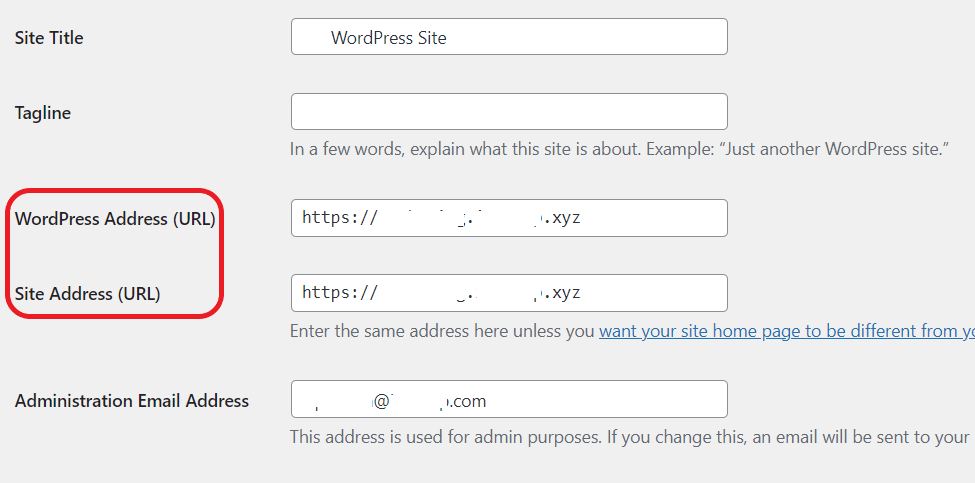975x483 pixels.
Task: Click the "WordPress Site" text in the title field
Action: [389, 38]
